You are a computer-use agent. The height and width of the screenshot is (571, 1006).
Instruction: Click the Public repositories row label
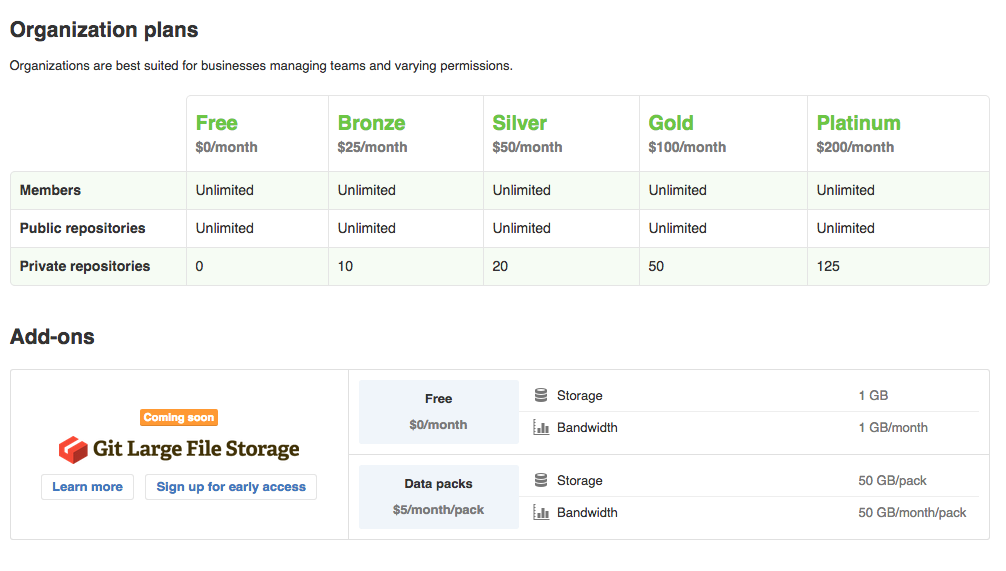pyautogui.click(x=82, y=229)
